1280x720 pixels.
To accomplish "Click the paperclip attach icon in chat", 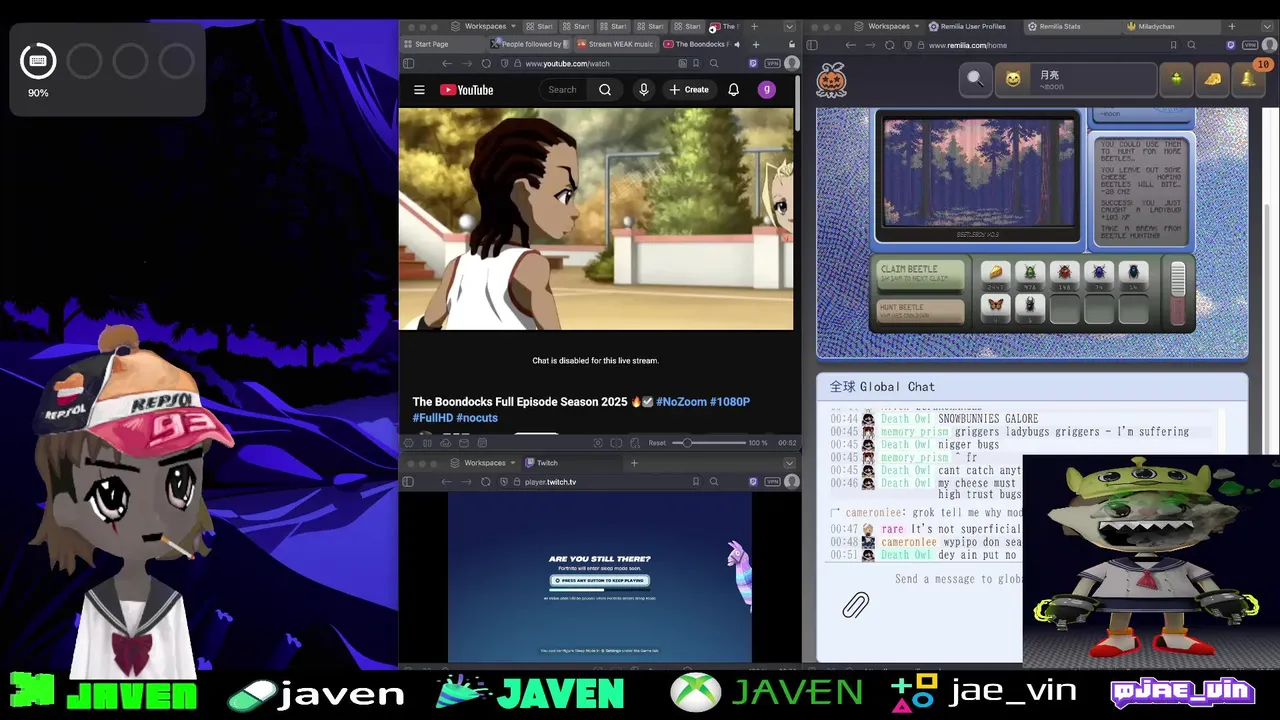I will click(855, 605).
